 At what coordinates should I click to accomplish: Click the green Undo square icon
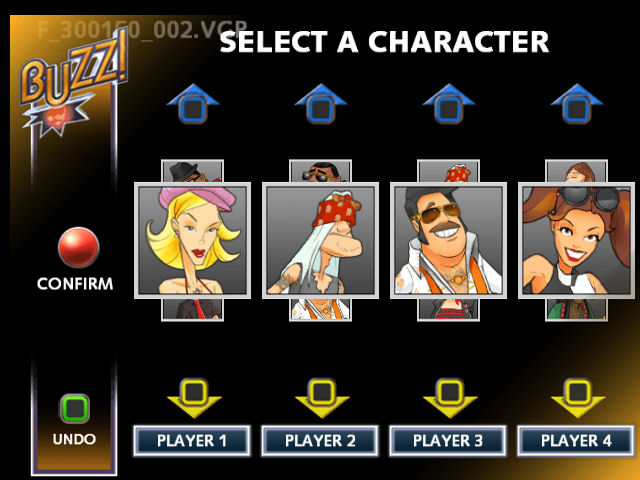tap(75, 409)
